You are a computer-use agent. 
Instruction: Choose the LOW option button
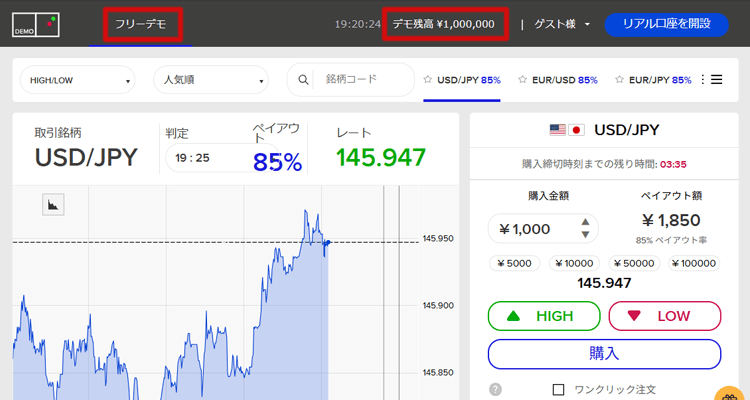coord(664,316)
